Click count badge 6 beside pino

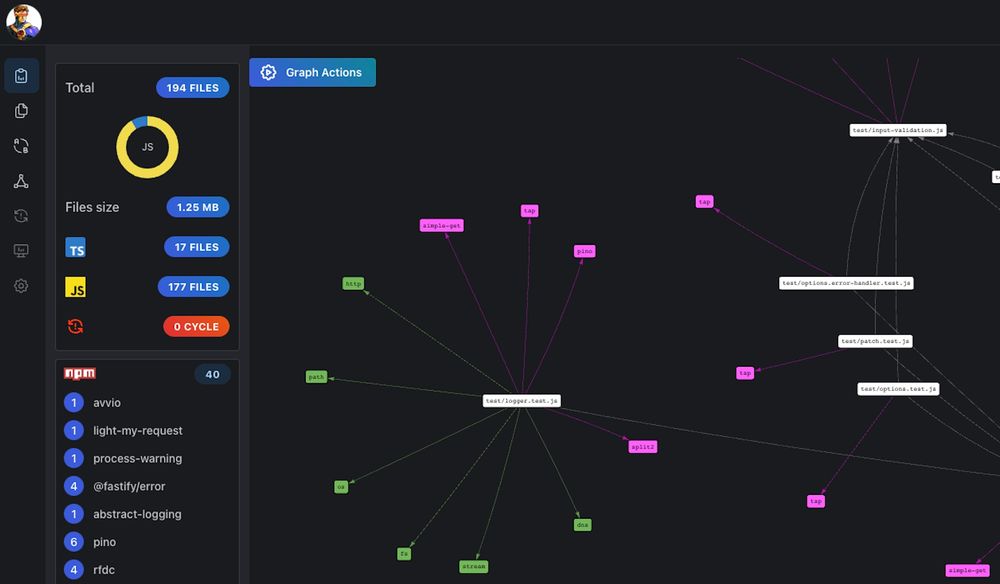tap(74, 542)
